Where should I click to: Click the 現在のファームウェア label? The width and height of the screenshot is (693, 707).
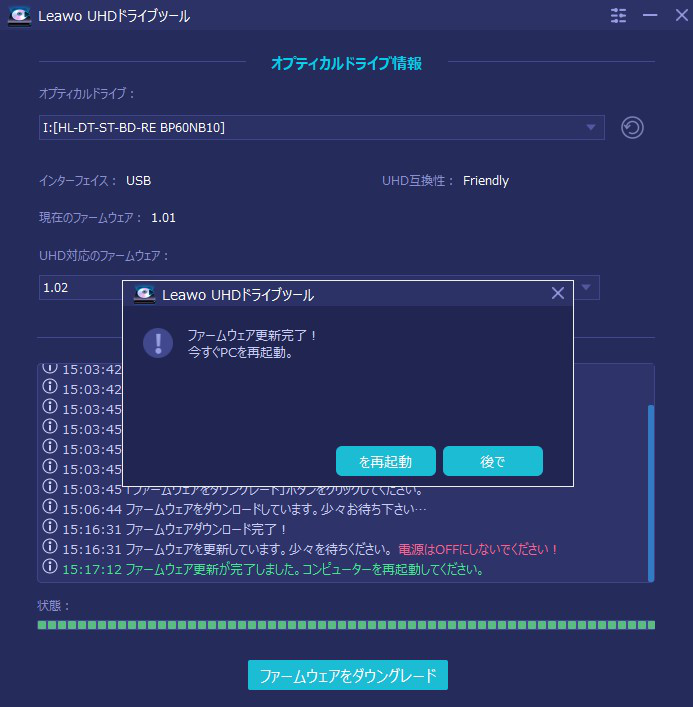tap(90, 218)
